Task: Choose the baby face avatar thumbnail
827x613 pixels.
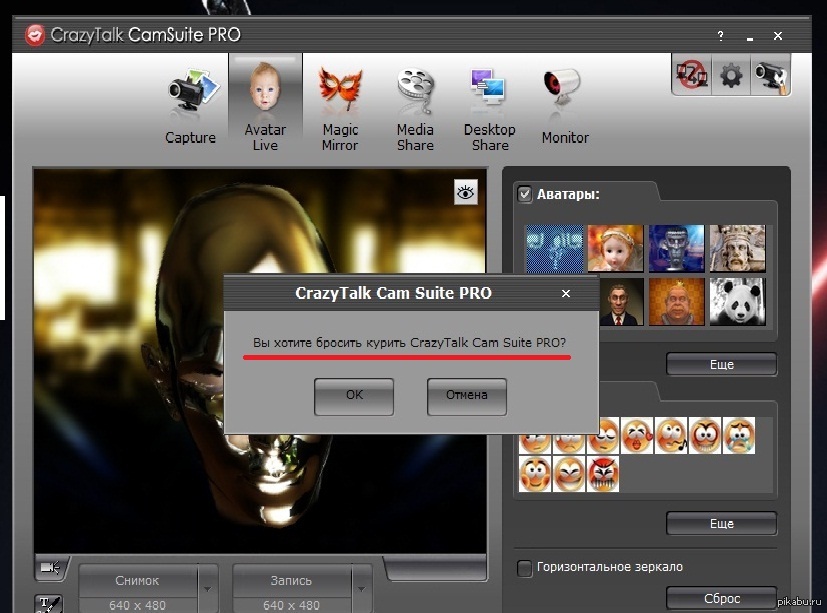Action: tap(615, 248)
